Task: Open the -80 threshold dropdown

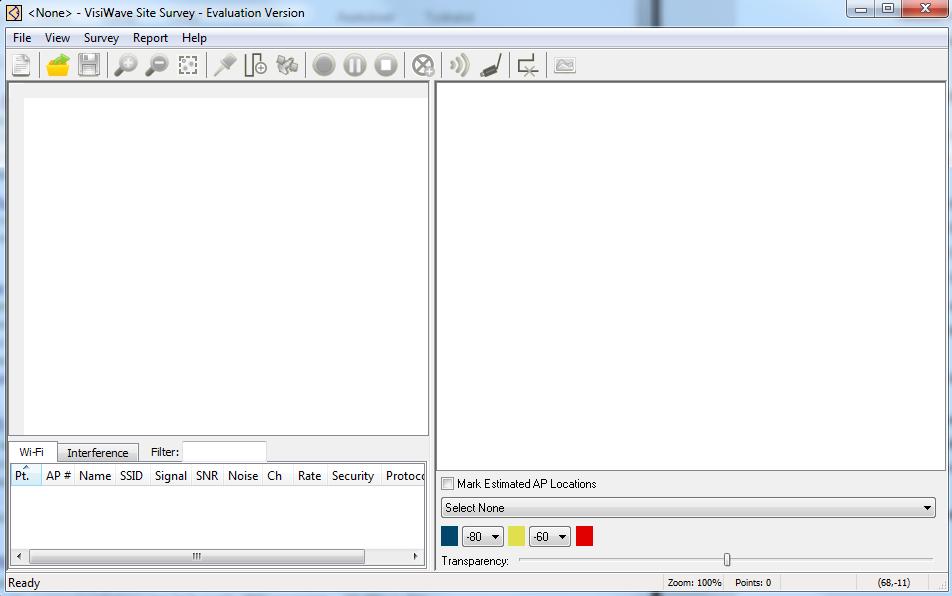Action: tap(483, 537)
